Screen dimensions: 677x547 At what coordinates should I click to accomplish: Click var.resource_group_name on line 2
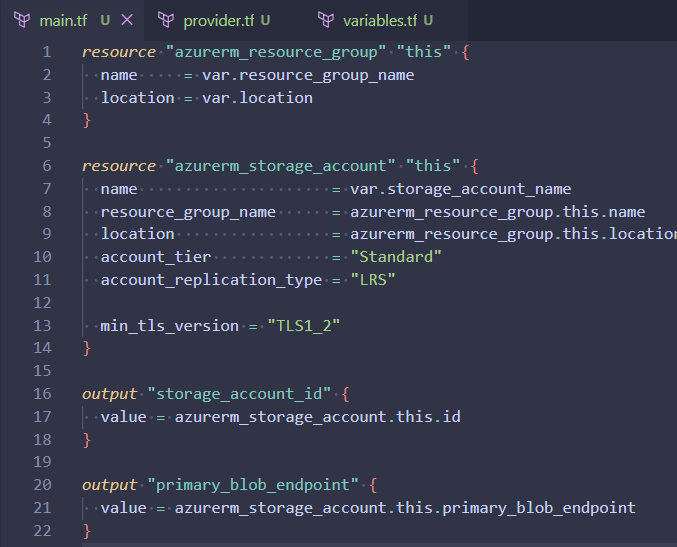308,75
